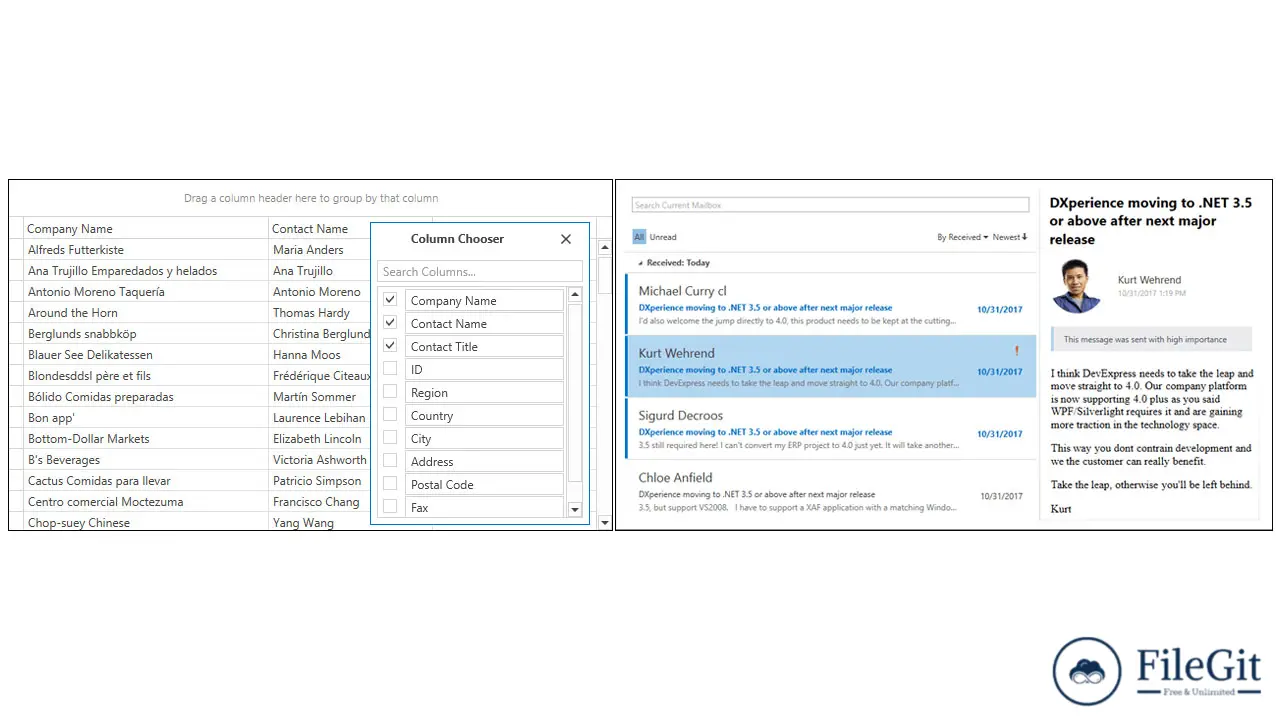This screenshot has height=720, width=1280.
Task: Select the Alfreds Futterkiste company cell
Action: pos(146,249)
